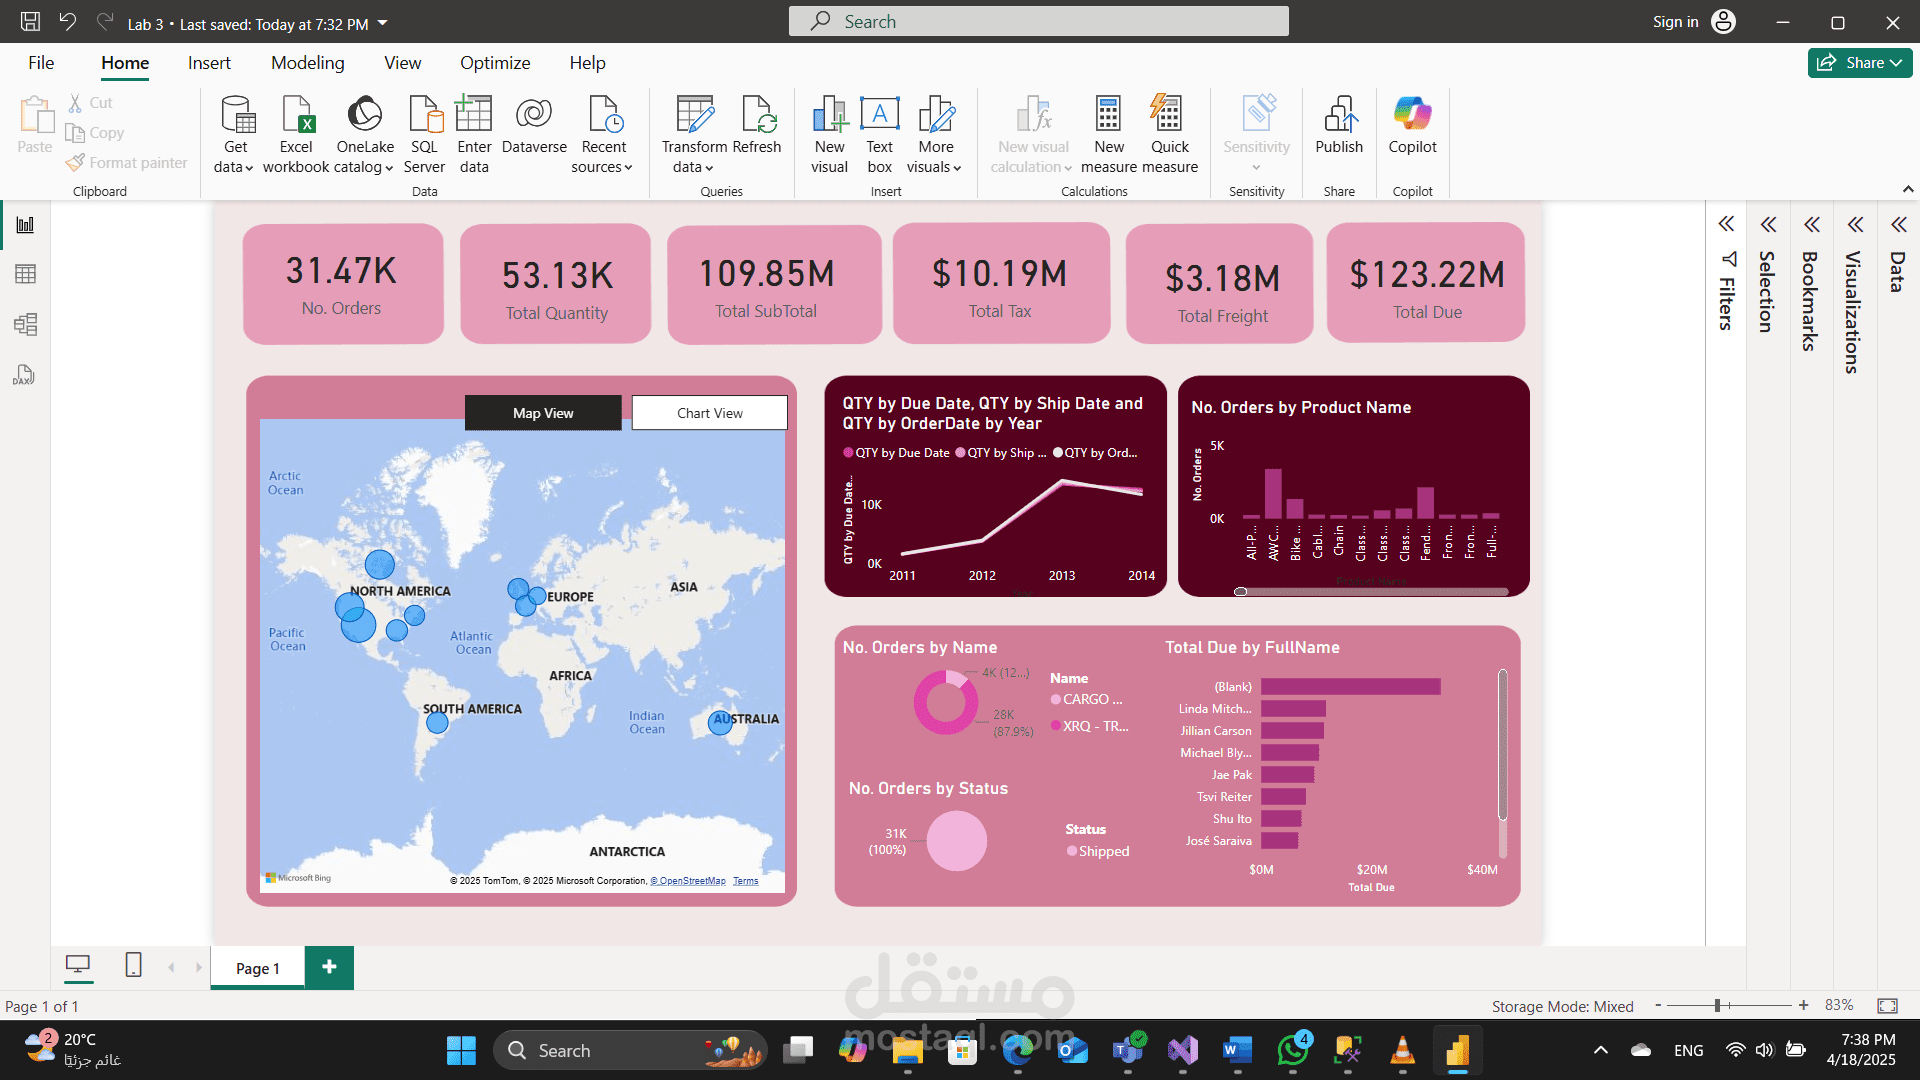Screen dimensions: 1920x1080
Task: Click Sign in link
Action: (x=1675, y=22)
